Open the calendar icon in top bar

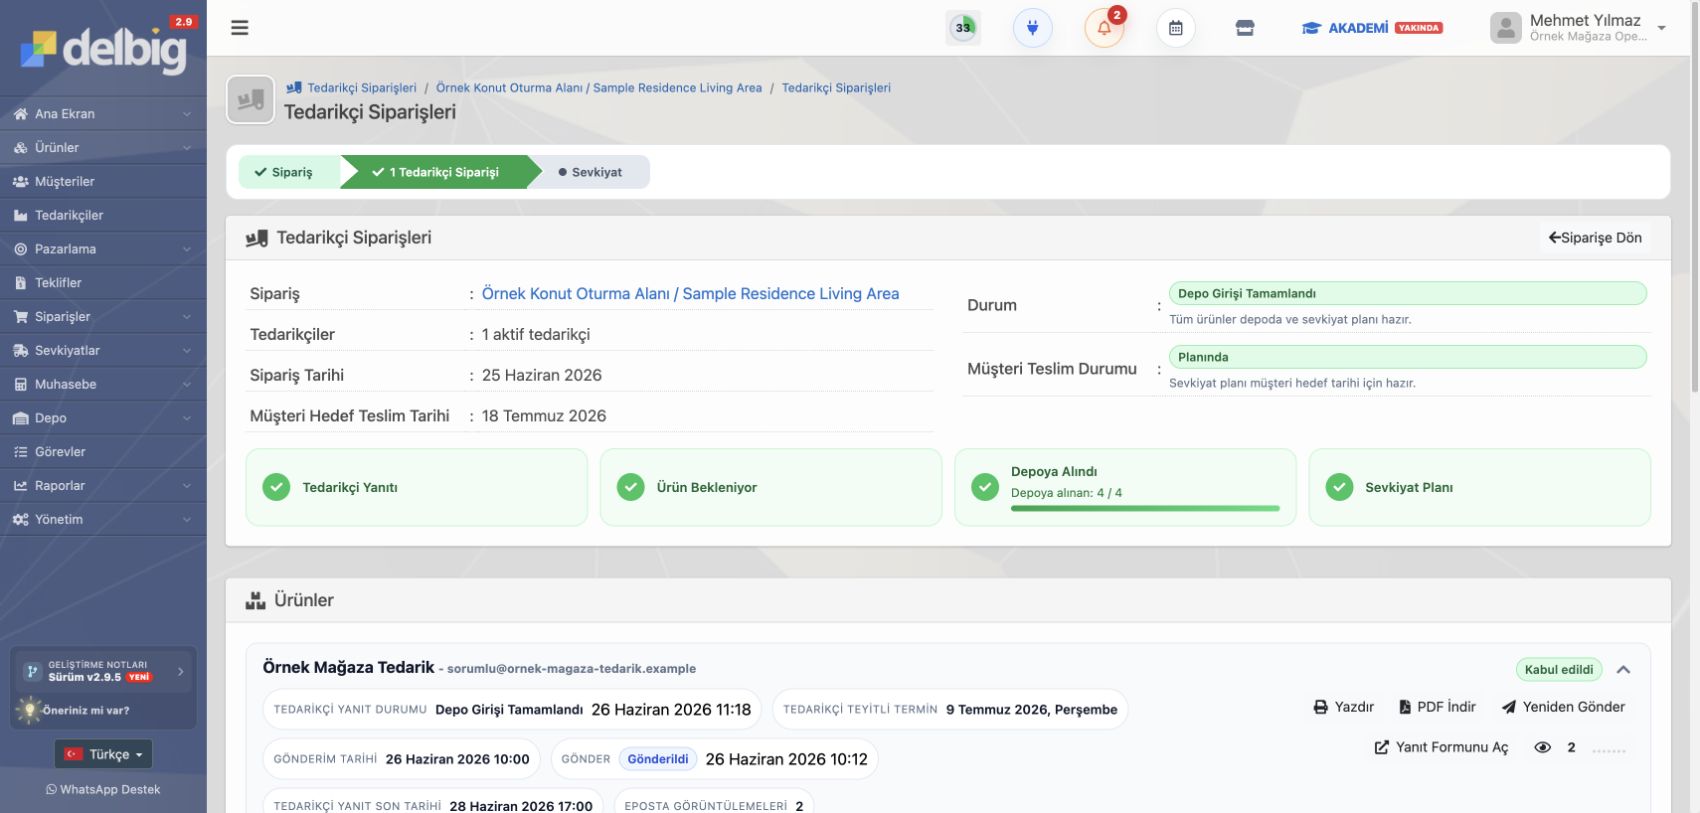click(x=1176, y=28)
